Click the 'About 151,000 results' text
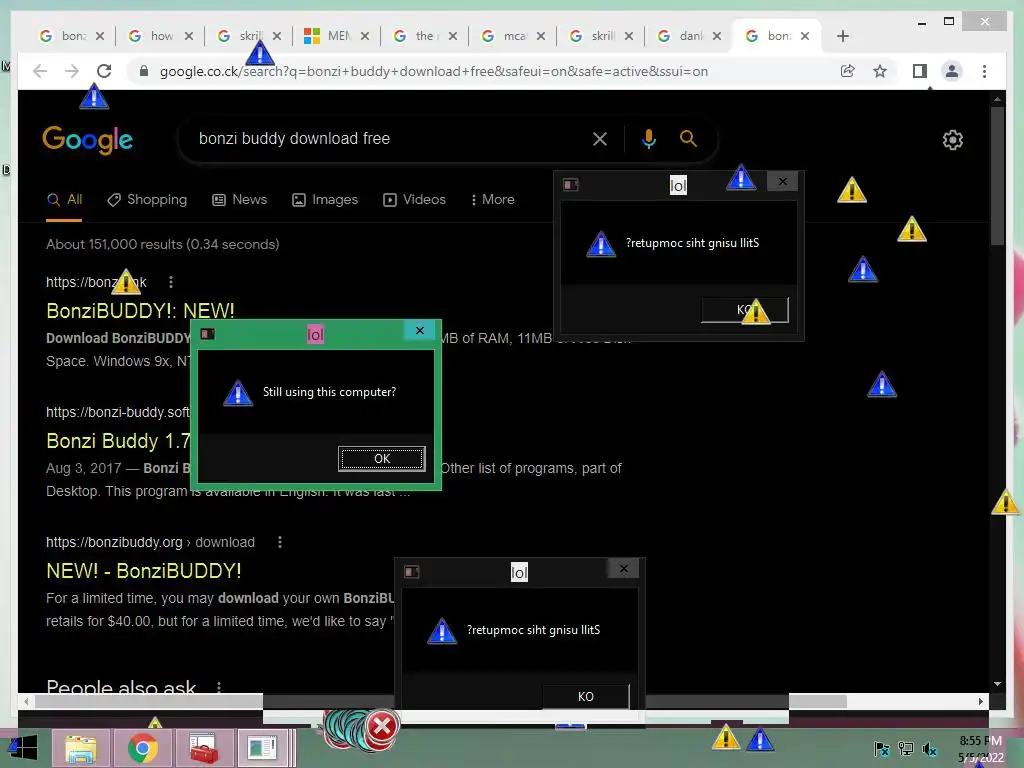The height and width of the screenshot is (768, 1024). pyautogui.click(x=163, y=244)
